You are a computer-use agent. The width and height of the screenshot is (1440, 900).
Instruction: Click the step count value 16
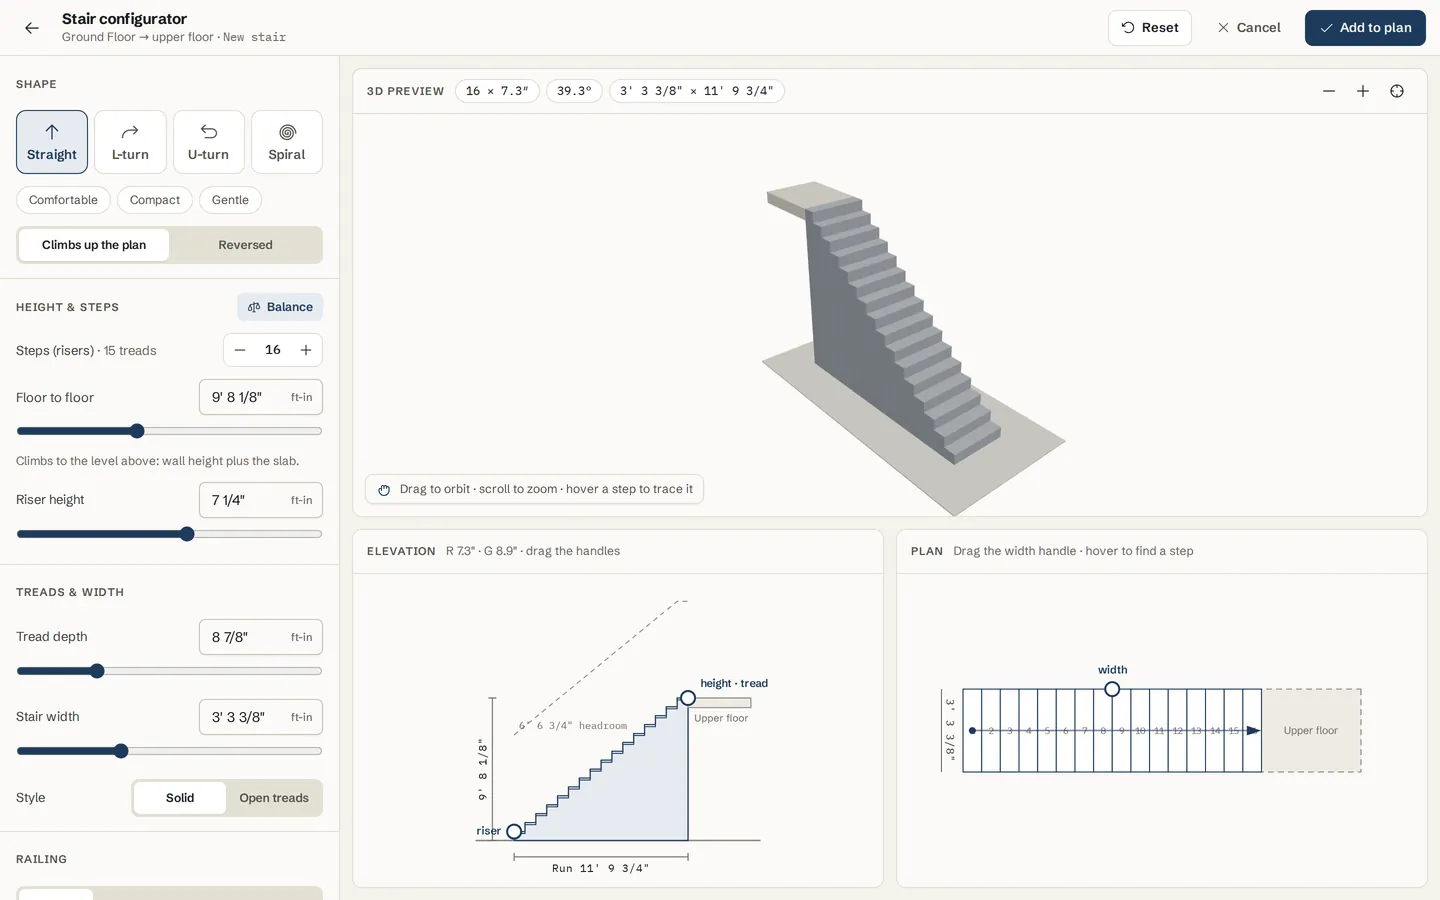point(273,350)
